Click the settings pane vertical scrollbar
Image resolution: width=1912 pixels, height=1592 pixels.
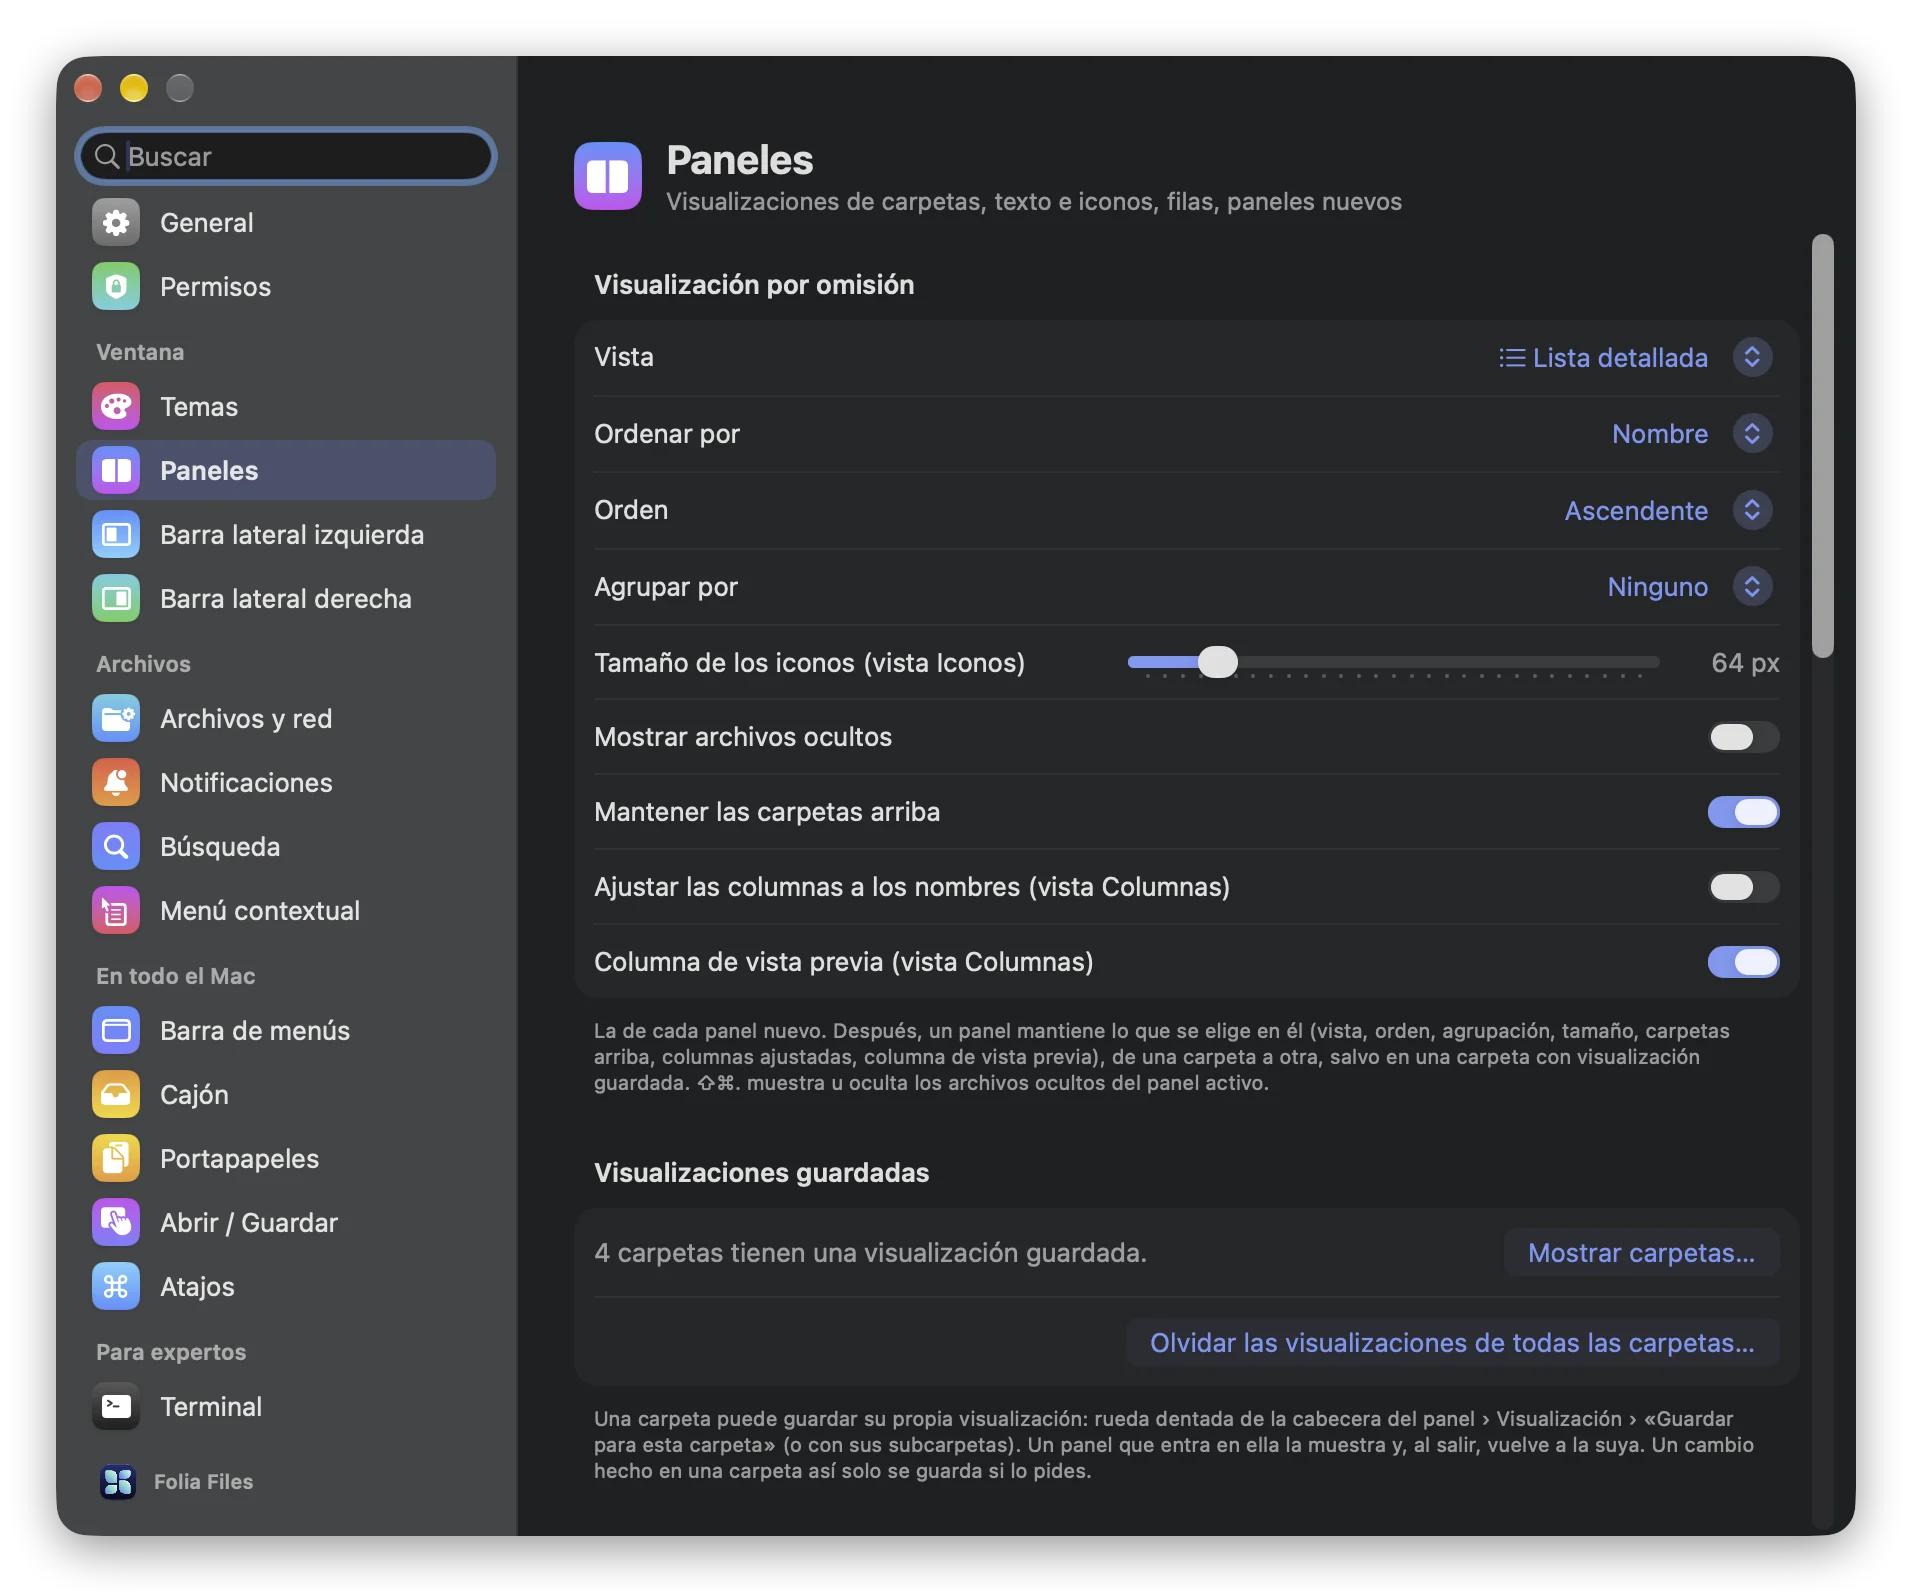coord(1823,447)
